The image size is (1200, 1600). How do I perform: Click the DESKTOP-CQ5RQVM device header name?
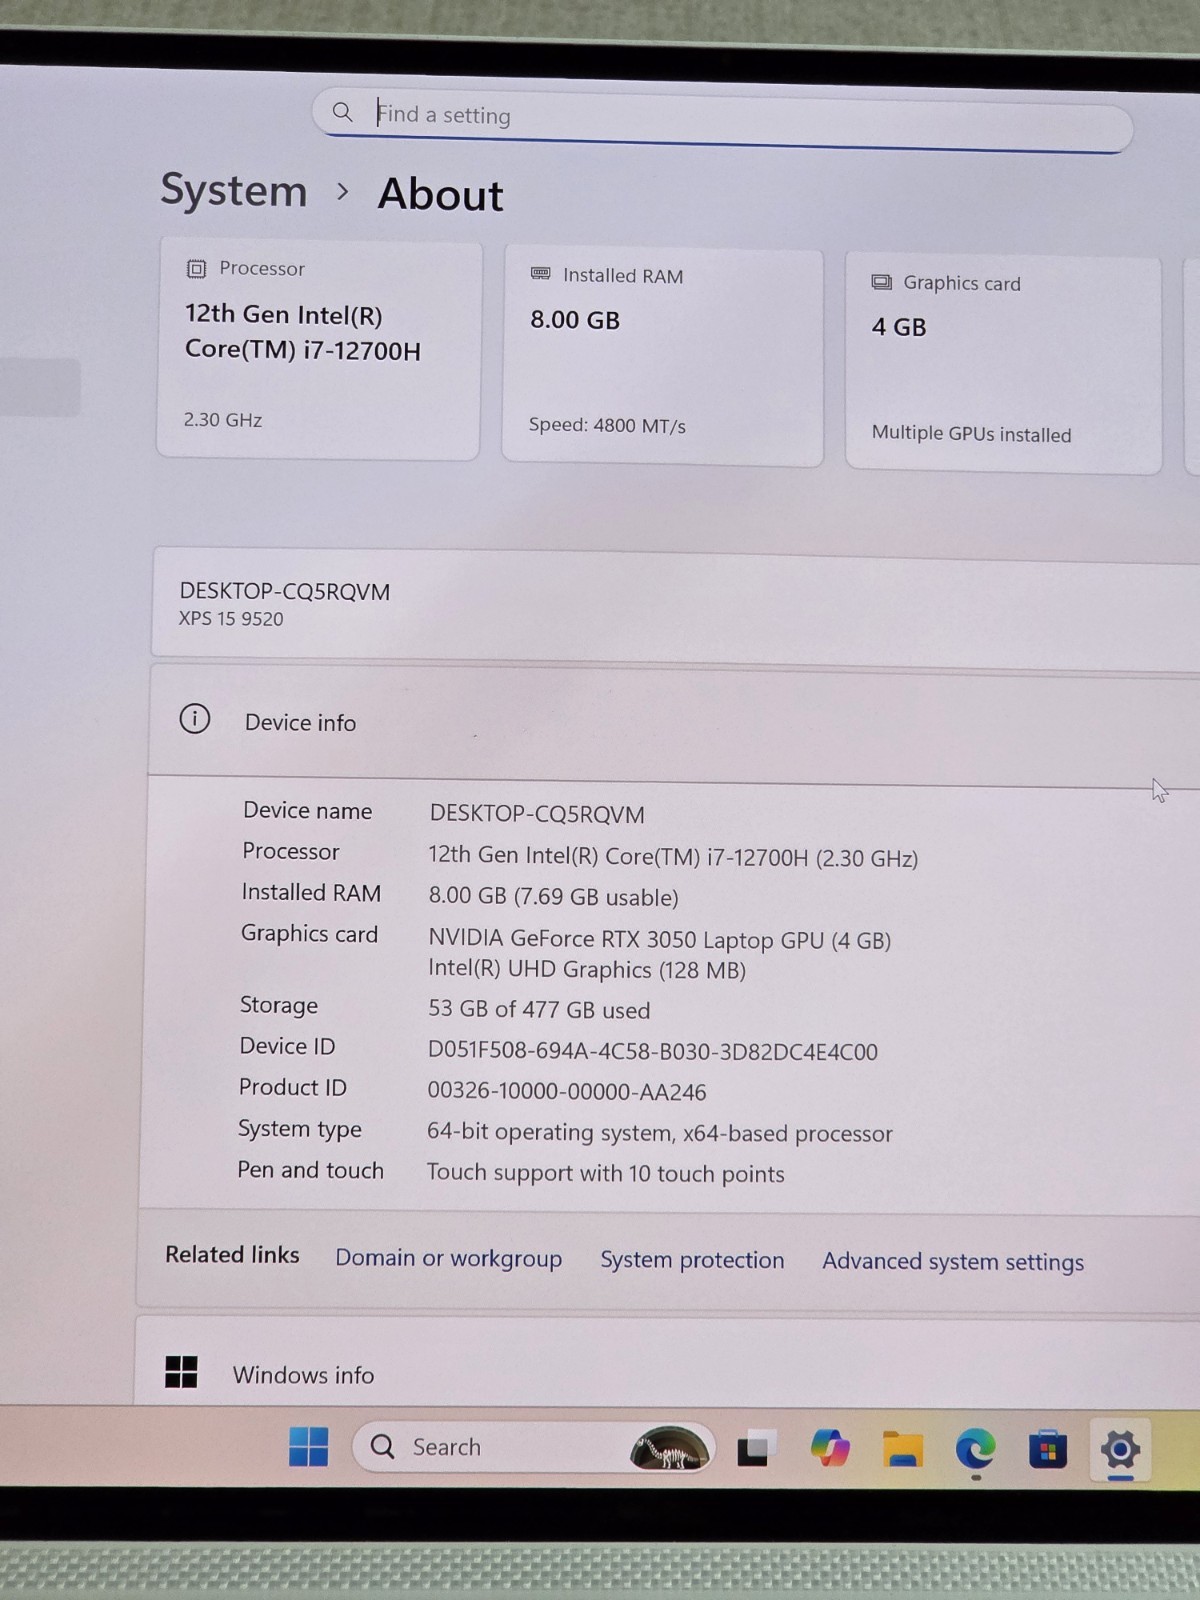coord(285,591)
